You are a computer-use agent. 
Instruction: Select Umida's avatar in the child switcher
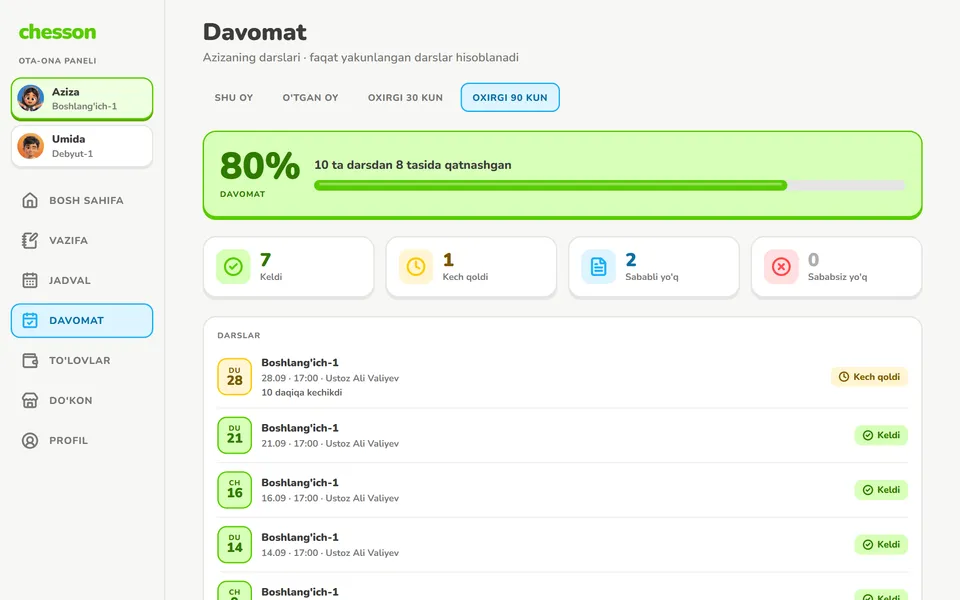[x=31, y=146]
